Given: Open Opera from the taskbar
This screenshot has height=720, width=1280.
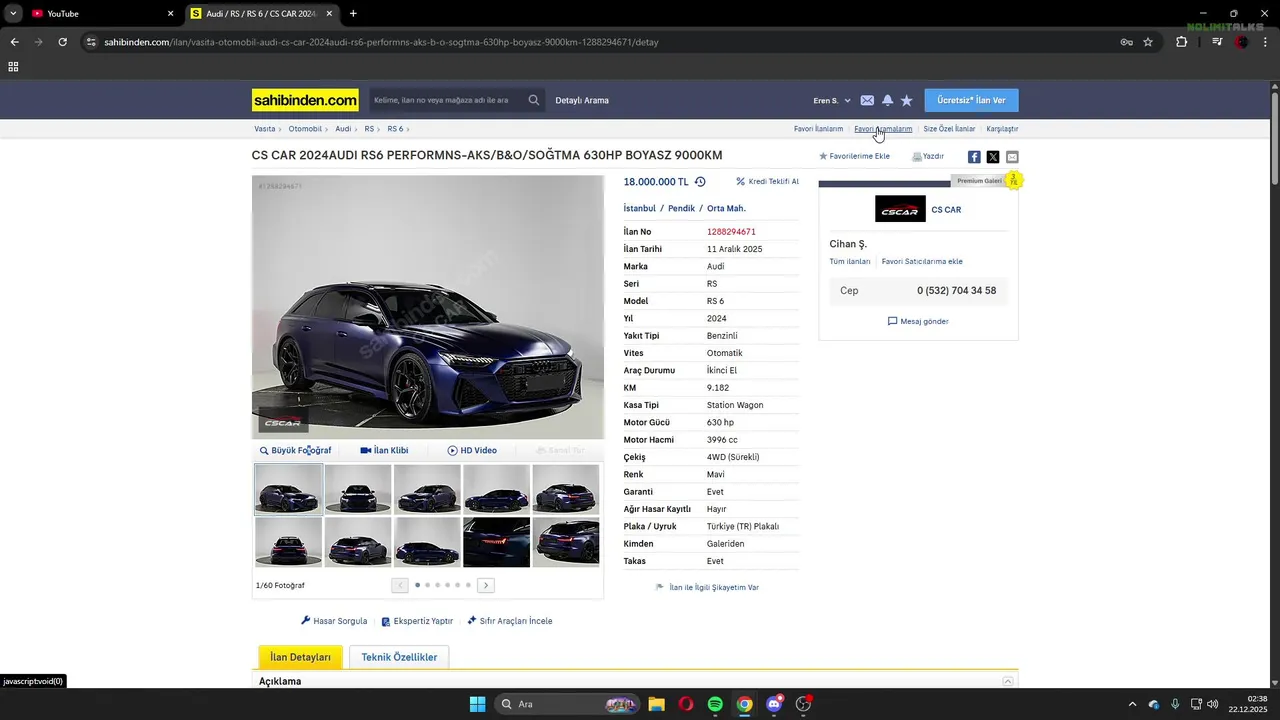Looking at the screenshot, I should [686, 704].
